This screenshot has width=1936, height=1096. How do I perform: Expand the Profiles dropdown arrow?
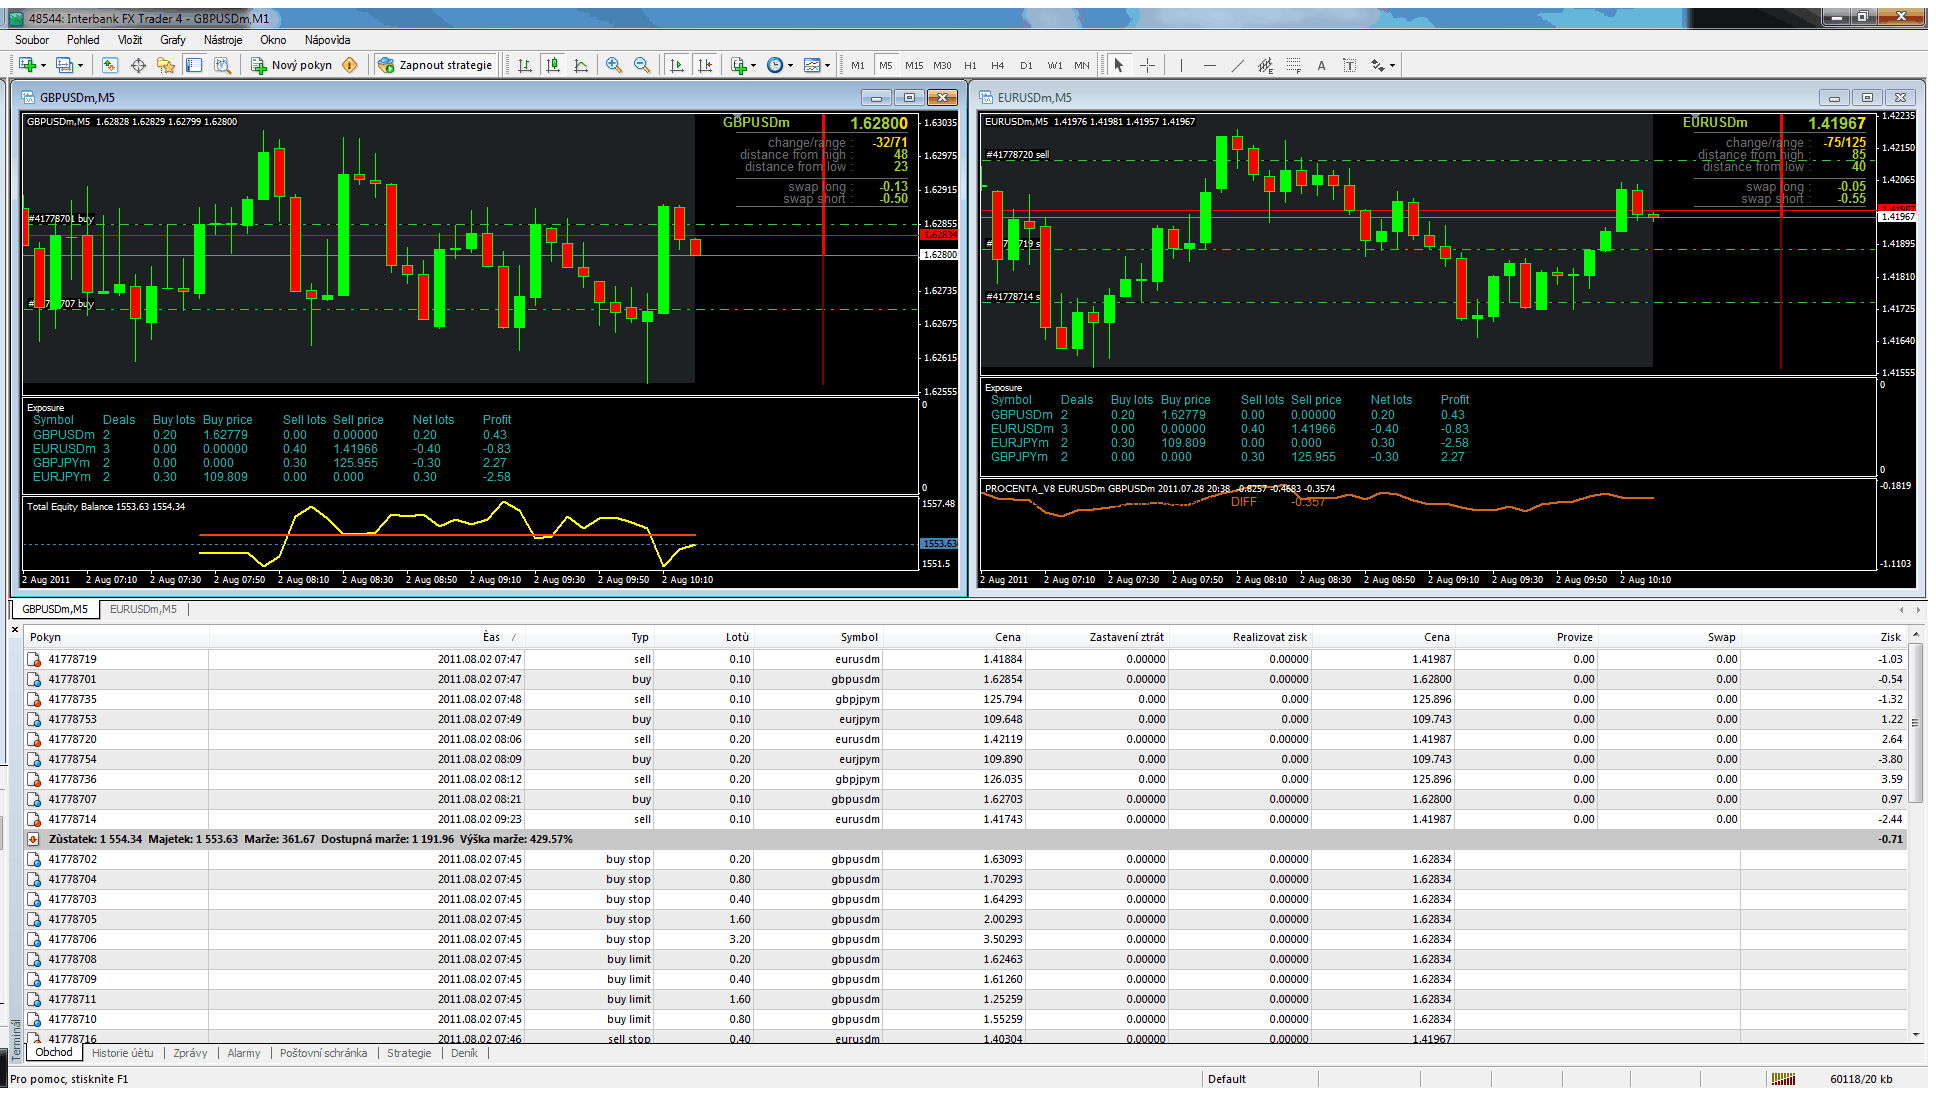pos(80,65)
